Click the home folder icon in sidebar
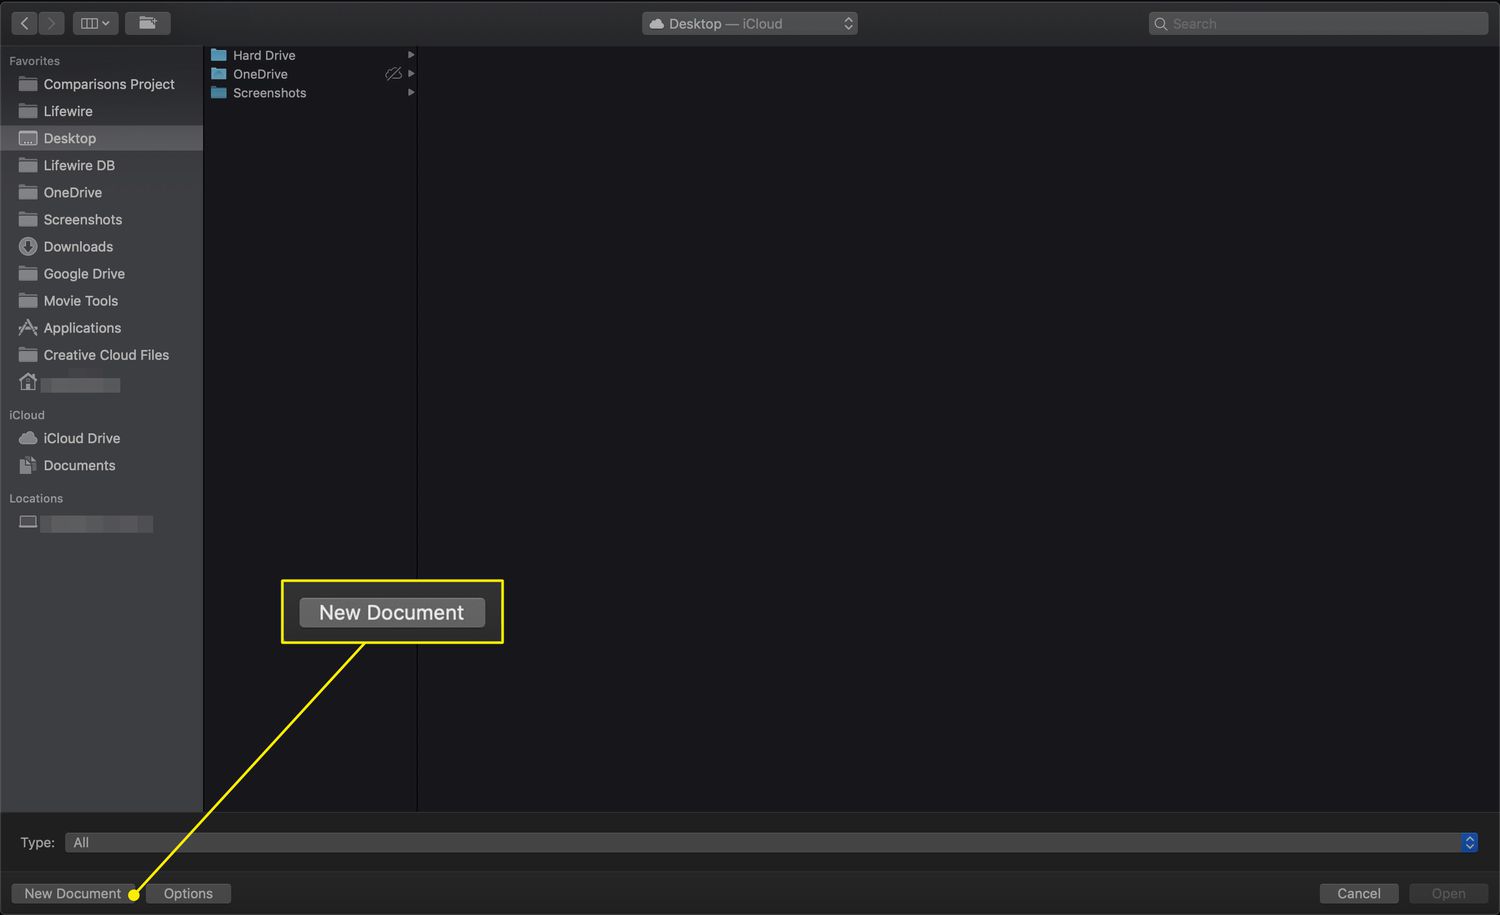 point(28,383)
